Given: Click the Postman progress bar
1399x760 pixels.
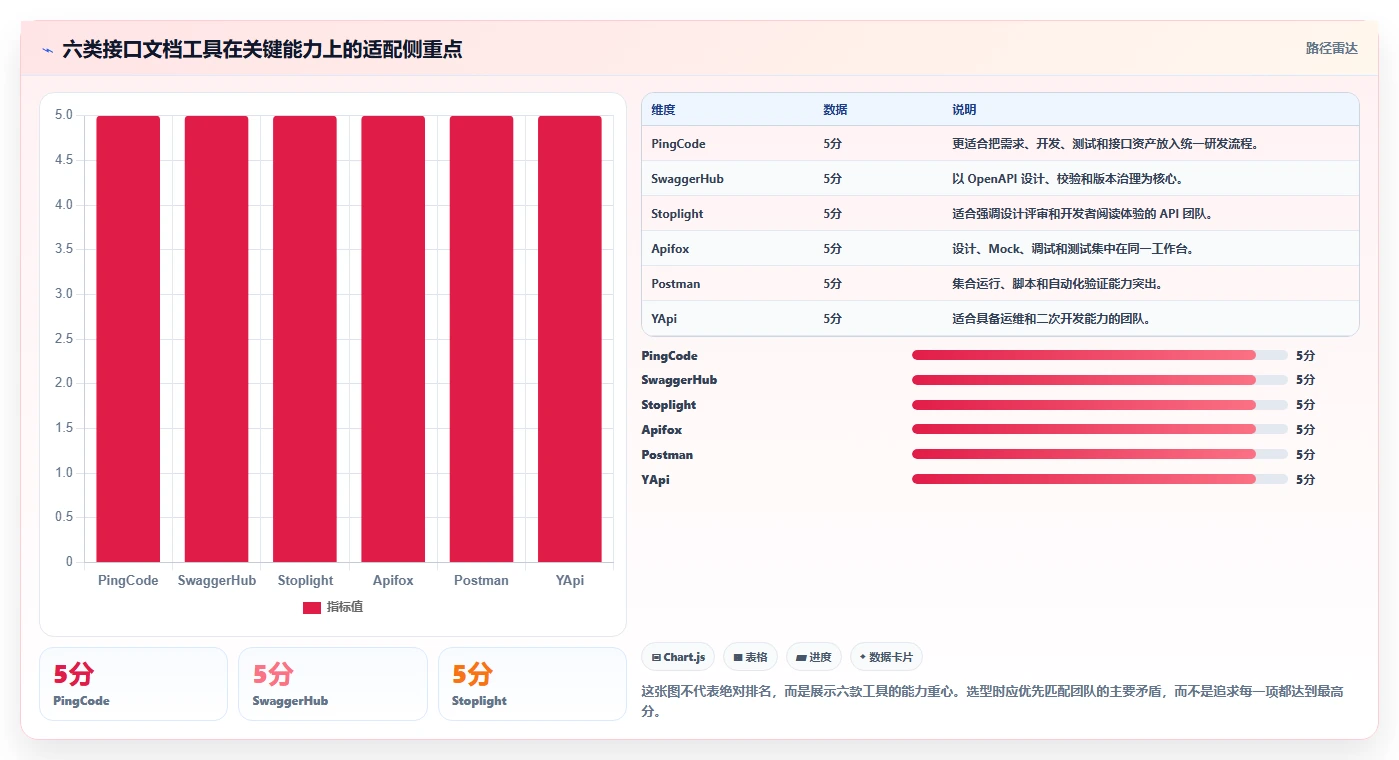Looking at the screenshot, I should tap(1099, 454).
